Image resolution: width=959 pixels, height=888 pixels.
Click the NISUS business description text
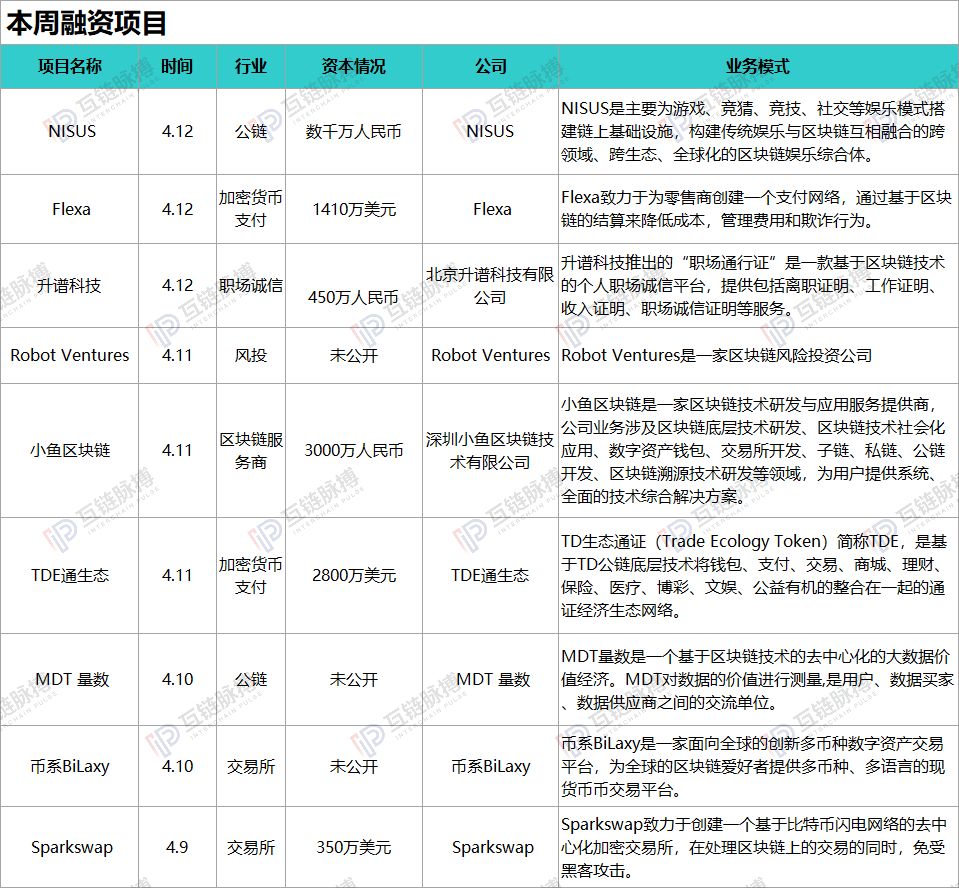click(754, 131)
